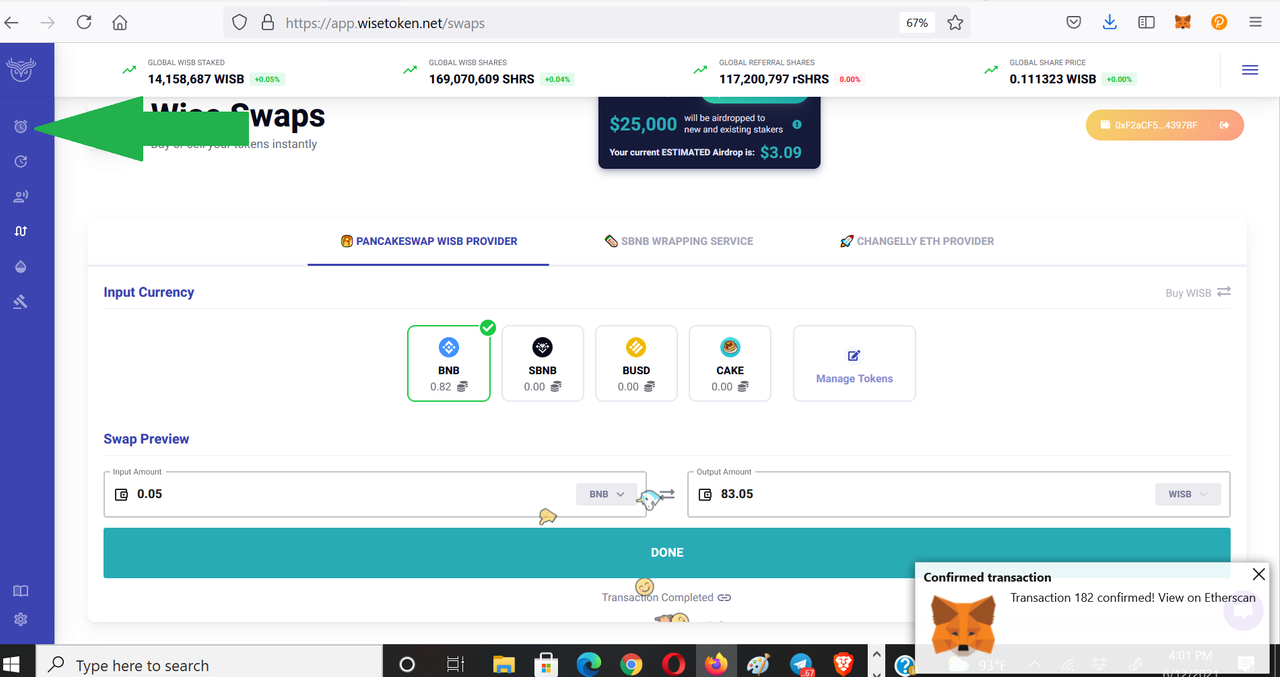The height and width of the screenshot is (677, 1280).
Task: Select the BUSD input currency
Action: pyautogui.click(x=636, y=363)
